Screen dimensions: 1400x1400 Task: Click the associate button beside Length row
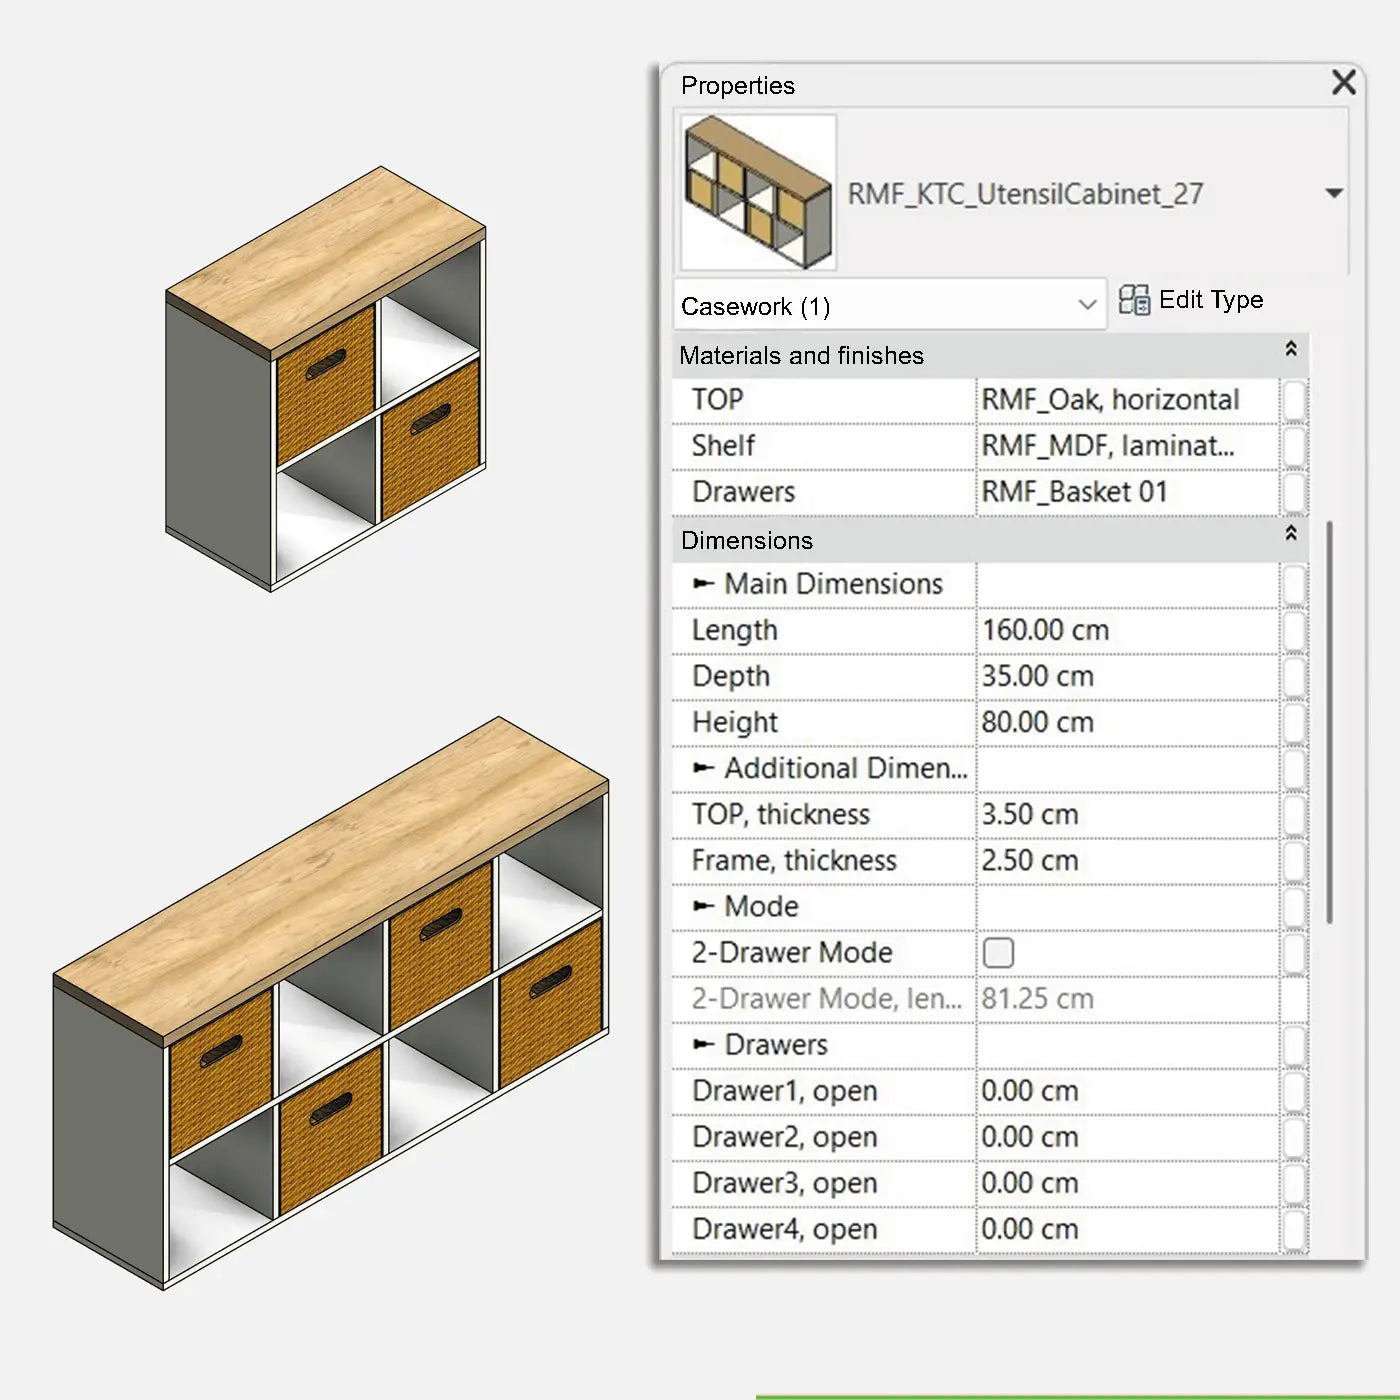(x=1294, y=631)
